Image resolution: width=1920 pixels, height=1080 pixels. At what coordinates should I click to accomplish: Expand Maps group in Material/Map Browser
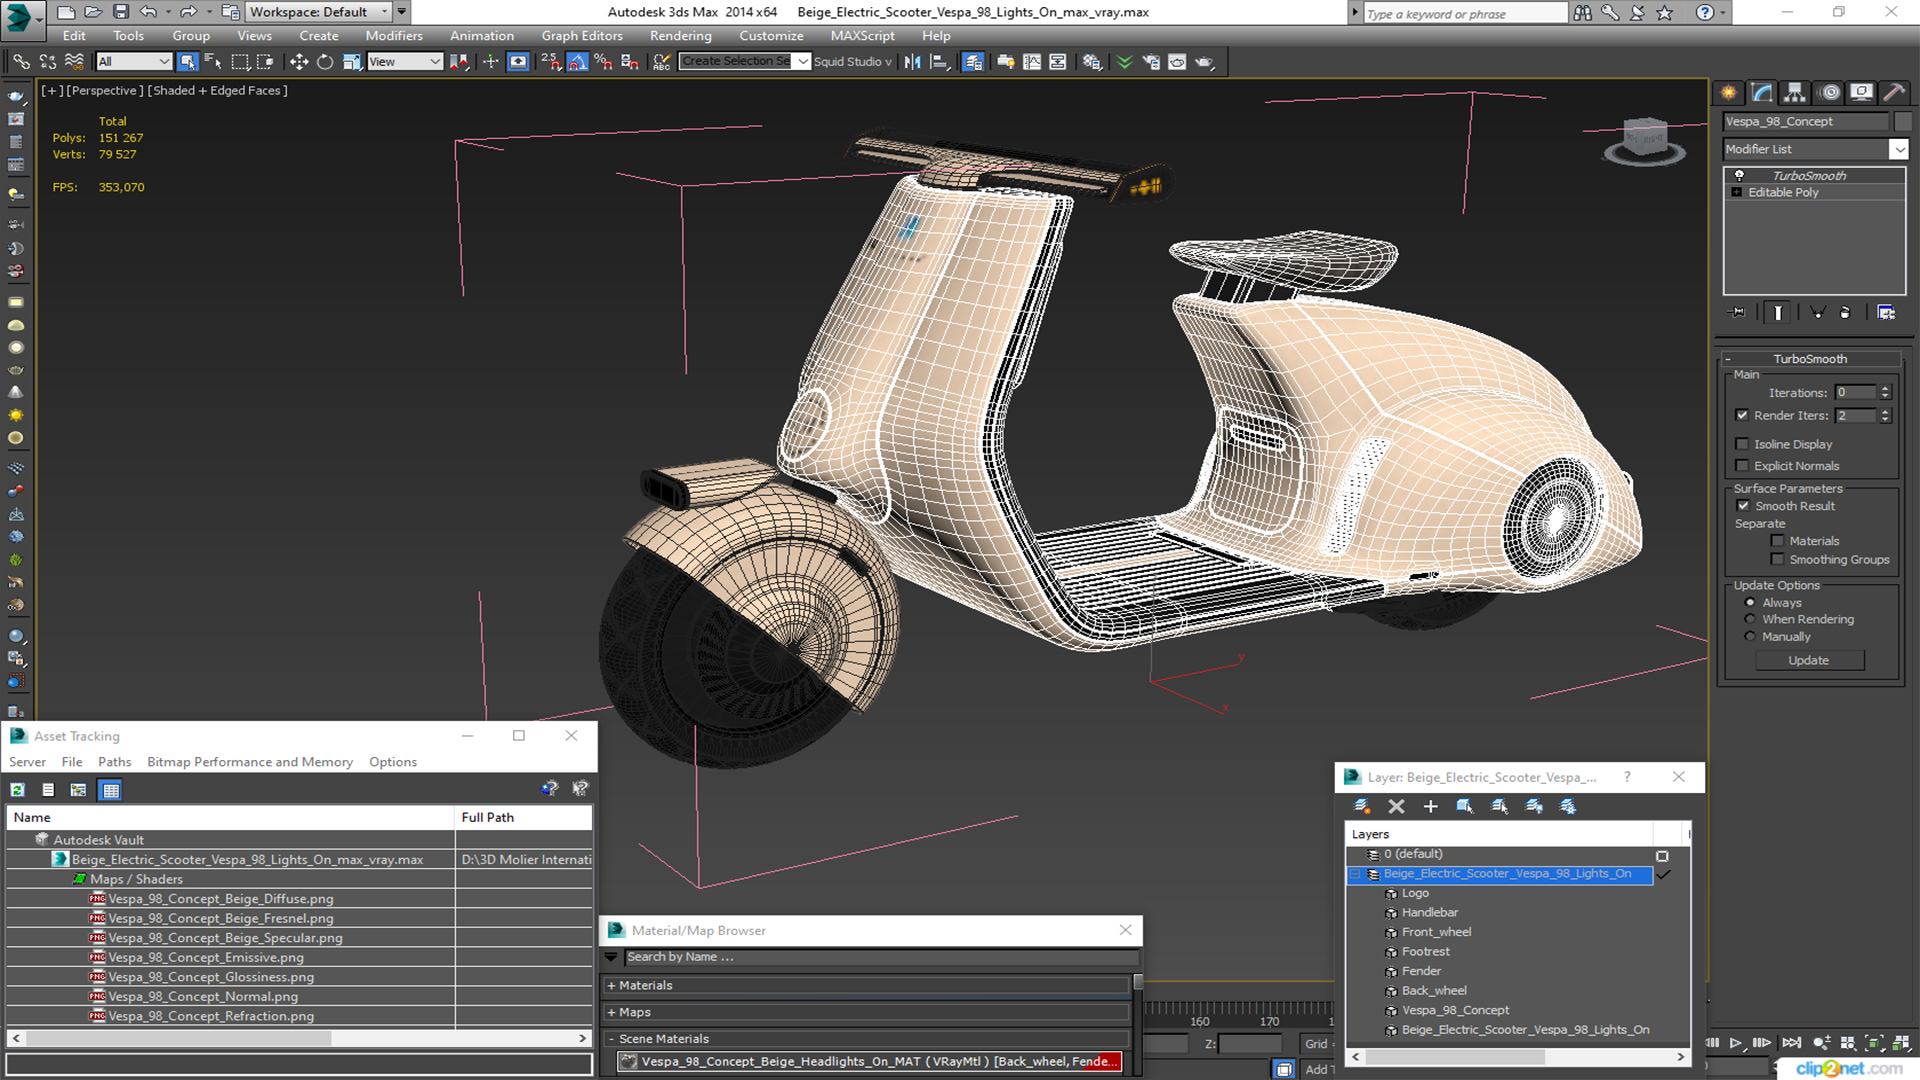(x=611, y=1013)
